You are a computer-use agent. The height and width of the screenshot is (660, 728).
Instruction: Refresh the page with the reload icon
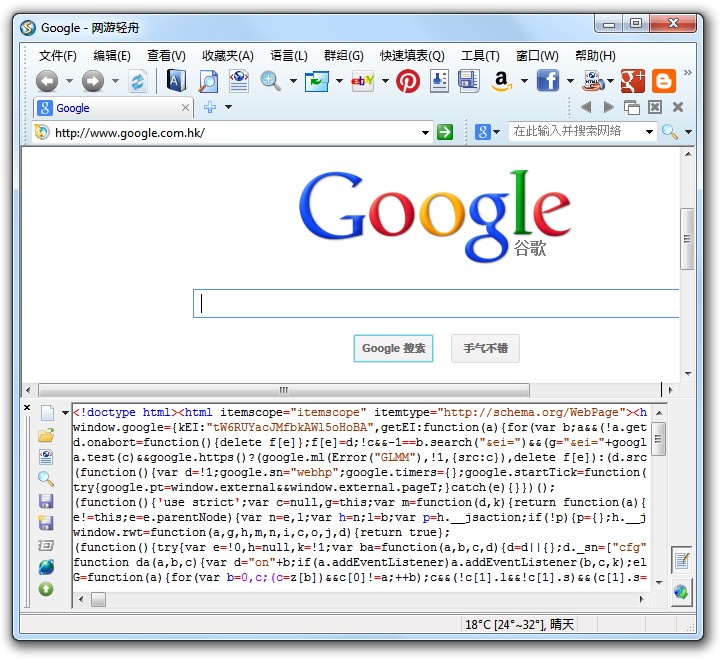(x=137, y=81)
